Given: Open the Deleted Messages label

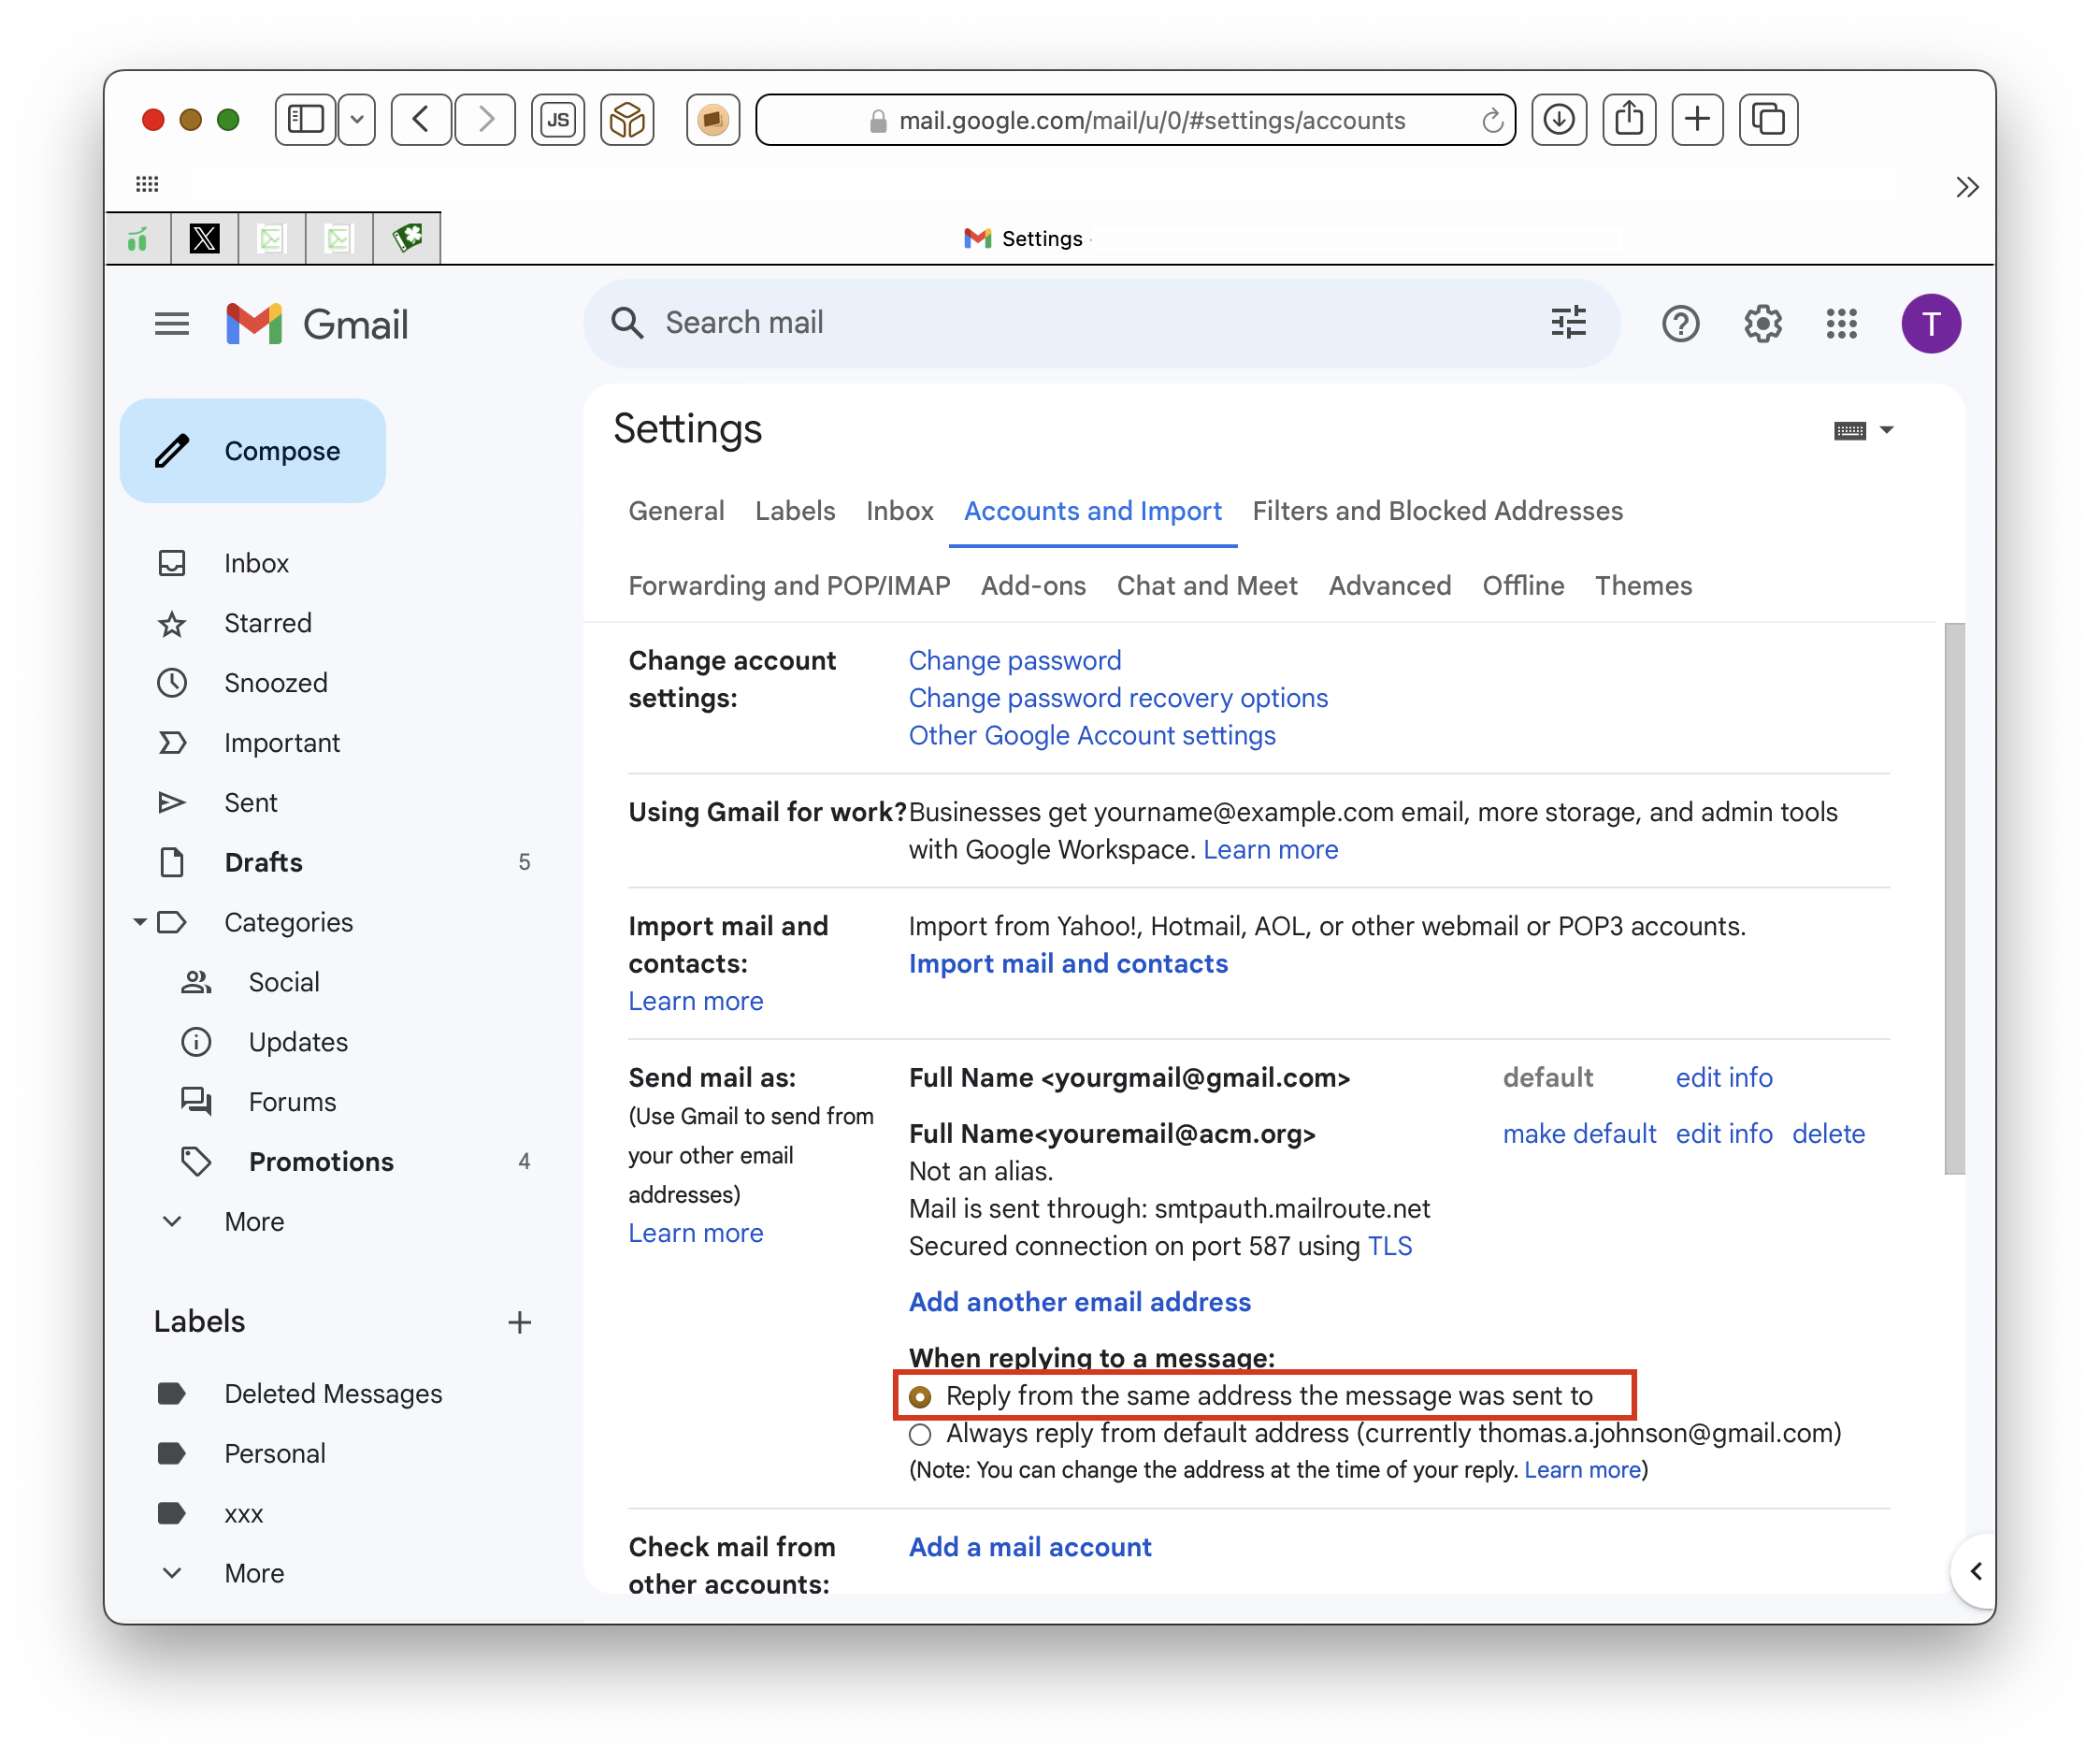Looking at the screenshot, I should point(332,1394).
